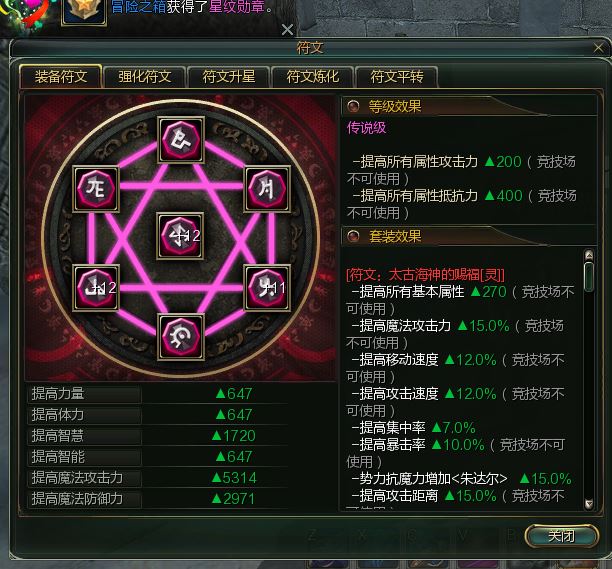Click the 等级效果 section header orb

[x=353, y=106]
